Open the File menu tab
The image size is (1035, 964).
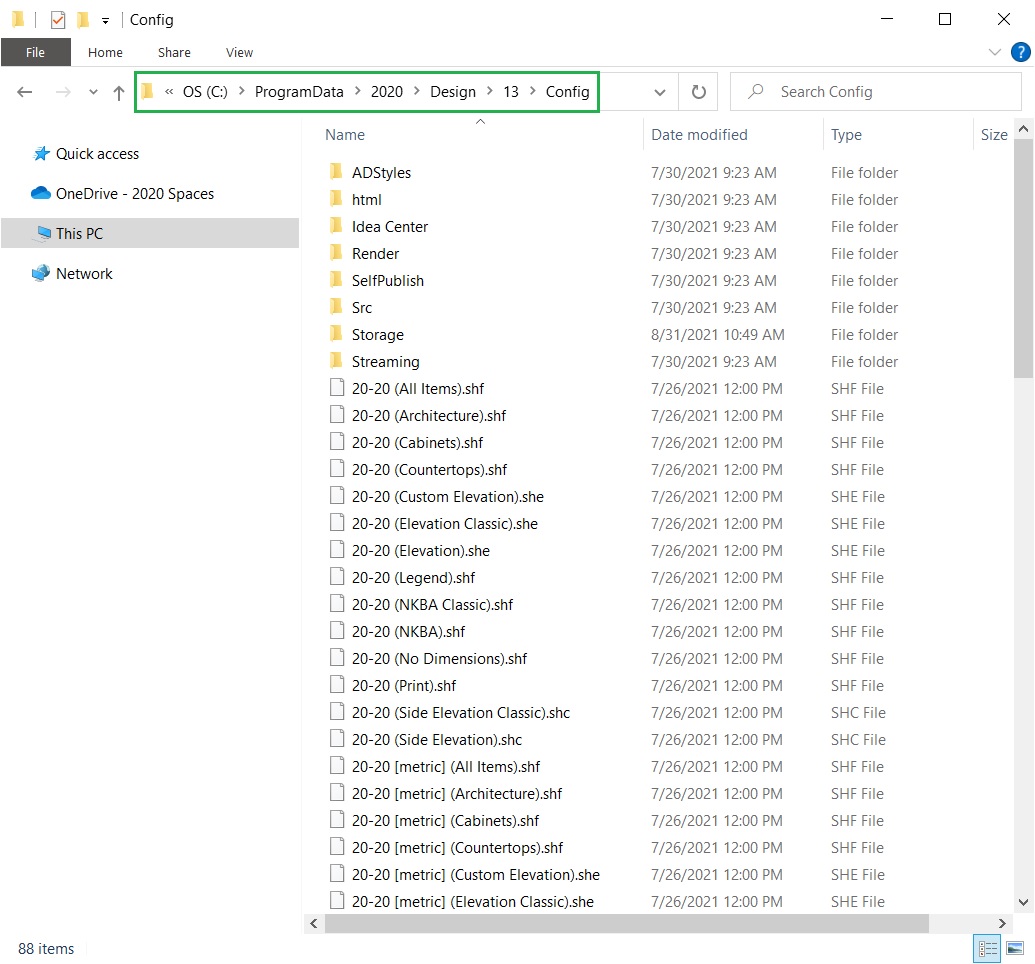[x=36, y=52]
